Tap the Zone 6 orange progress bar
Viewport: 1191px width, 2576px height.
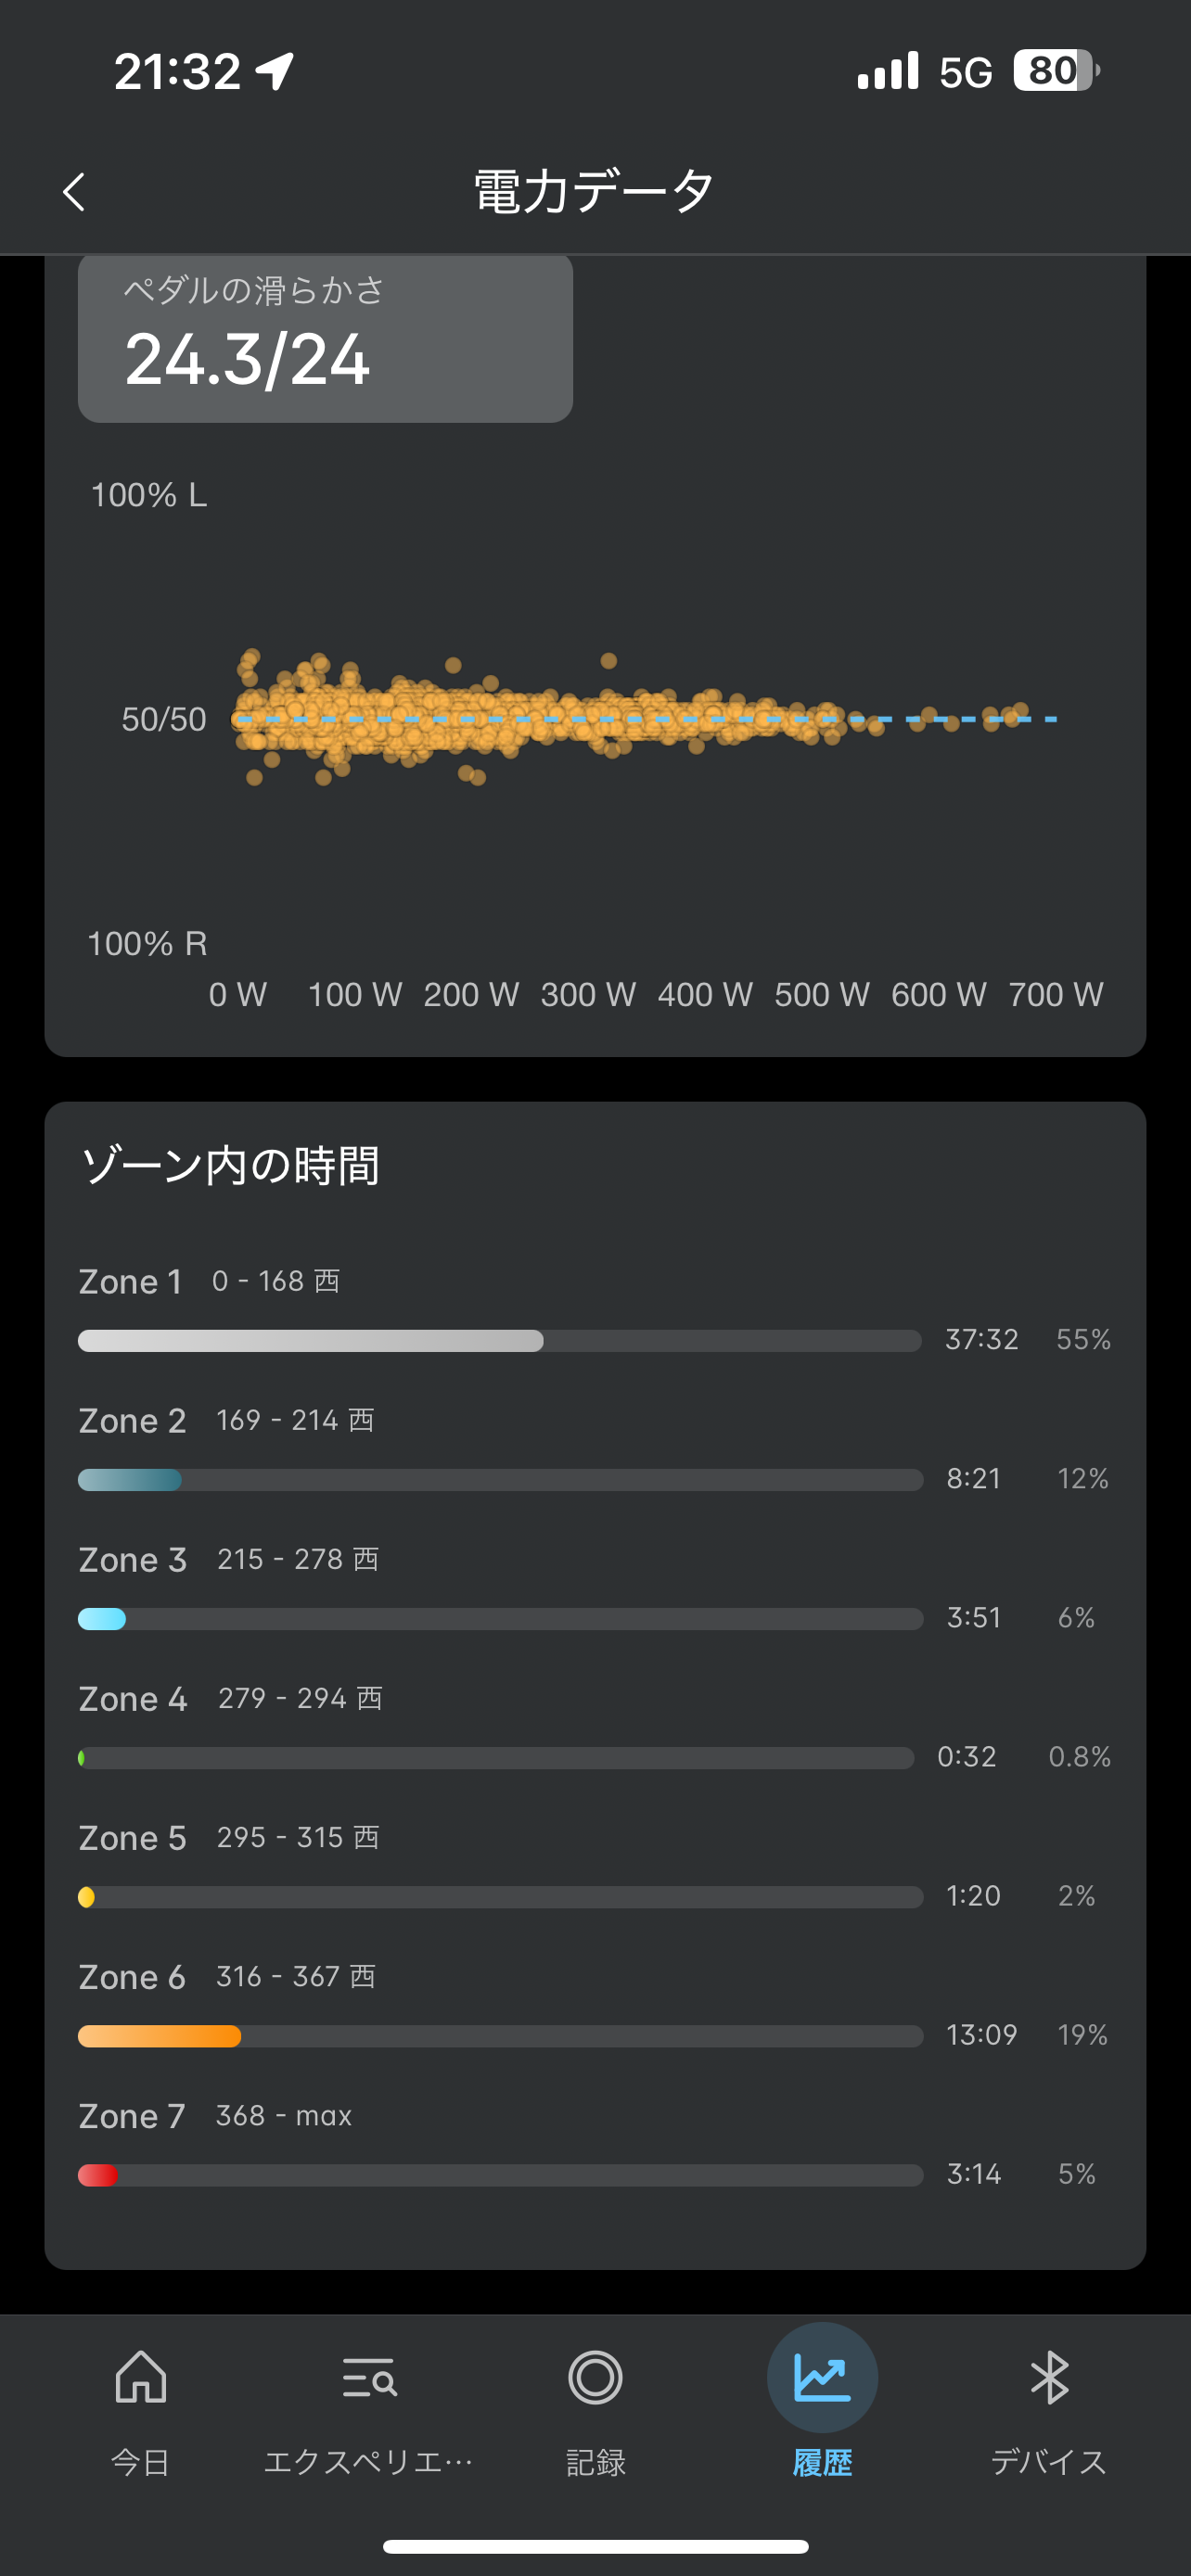pyautogui.click(x=160, y=2036)
